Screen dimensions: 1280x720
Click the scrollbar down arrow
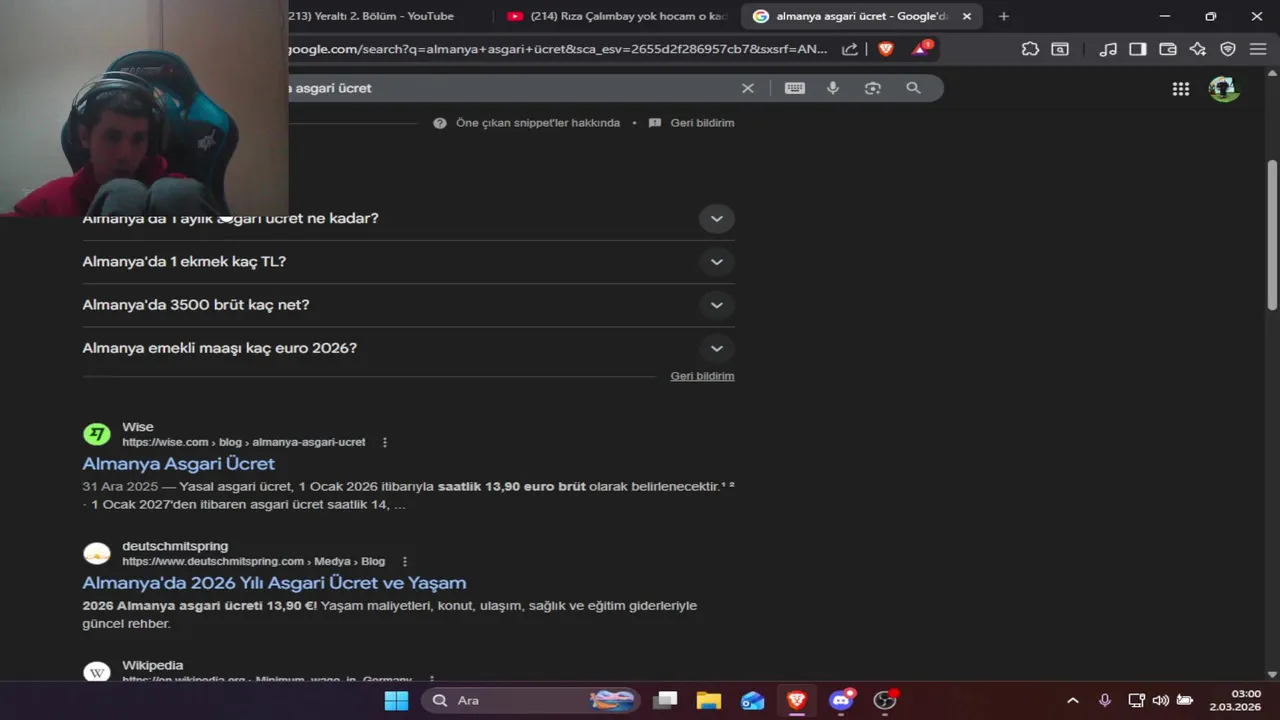[1272, 674]
